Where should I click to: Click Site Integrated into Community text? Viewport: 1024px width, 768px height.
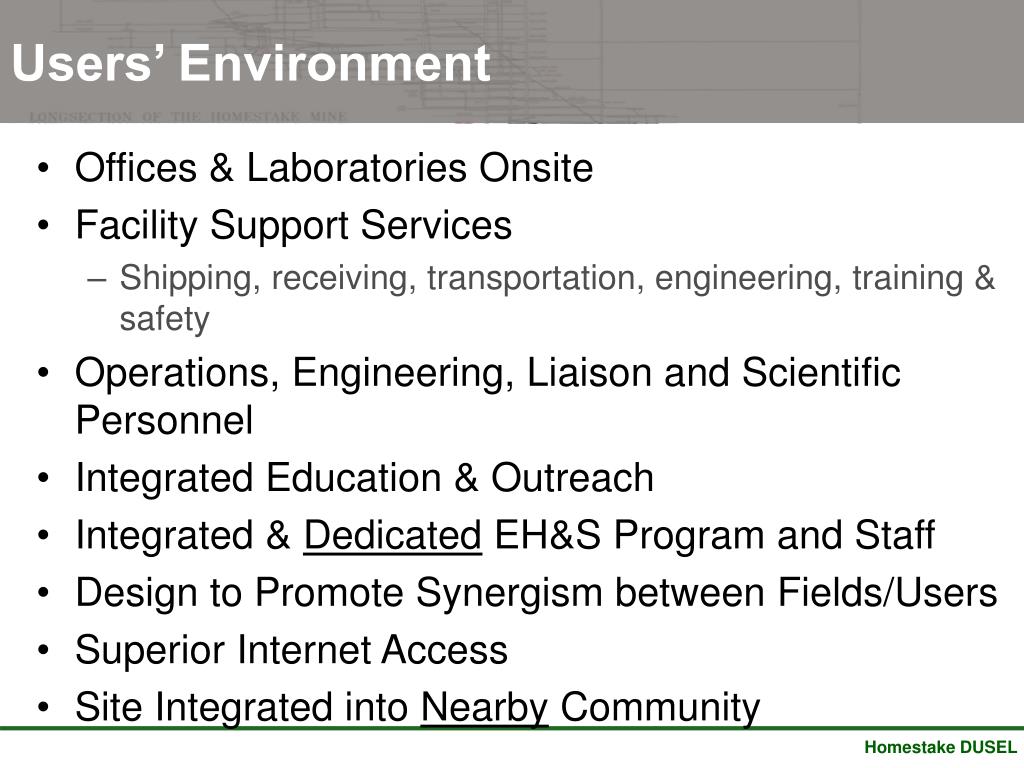pos(418,709)
